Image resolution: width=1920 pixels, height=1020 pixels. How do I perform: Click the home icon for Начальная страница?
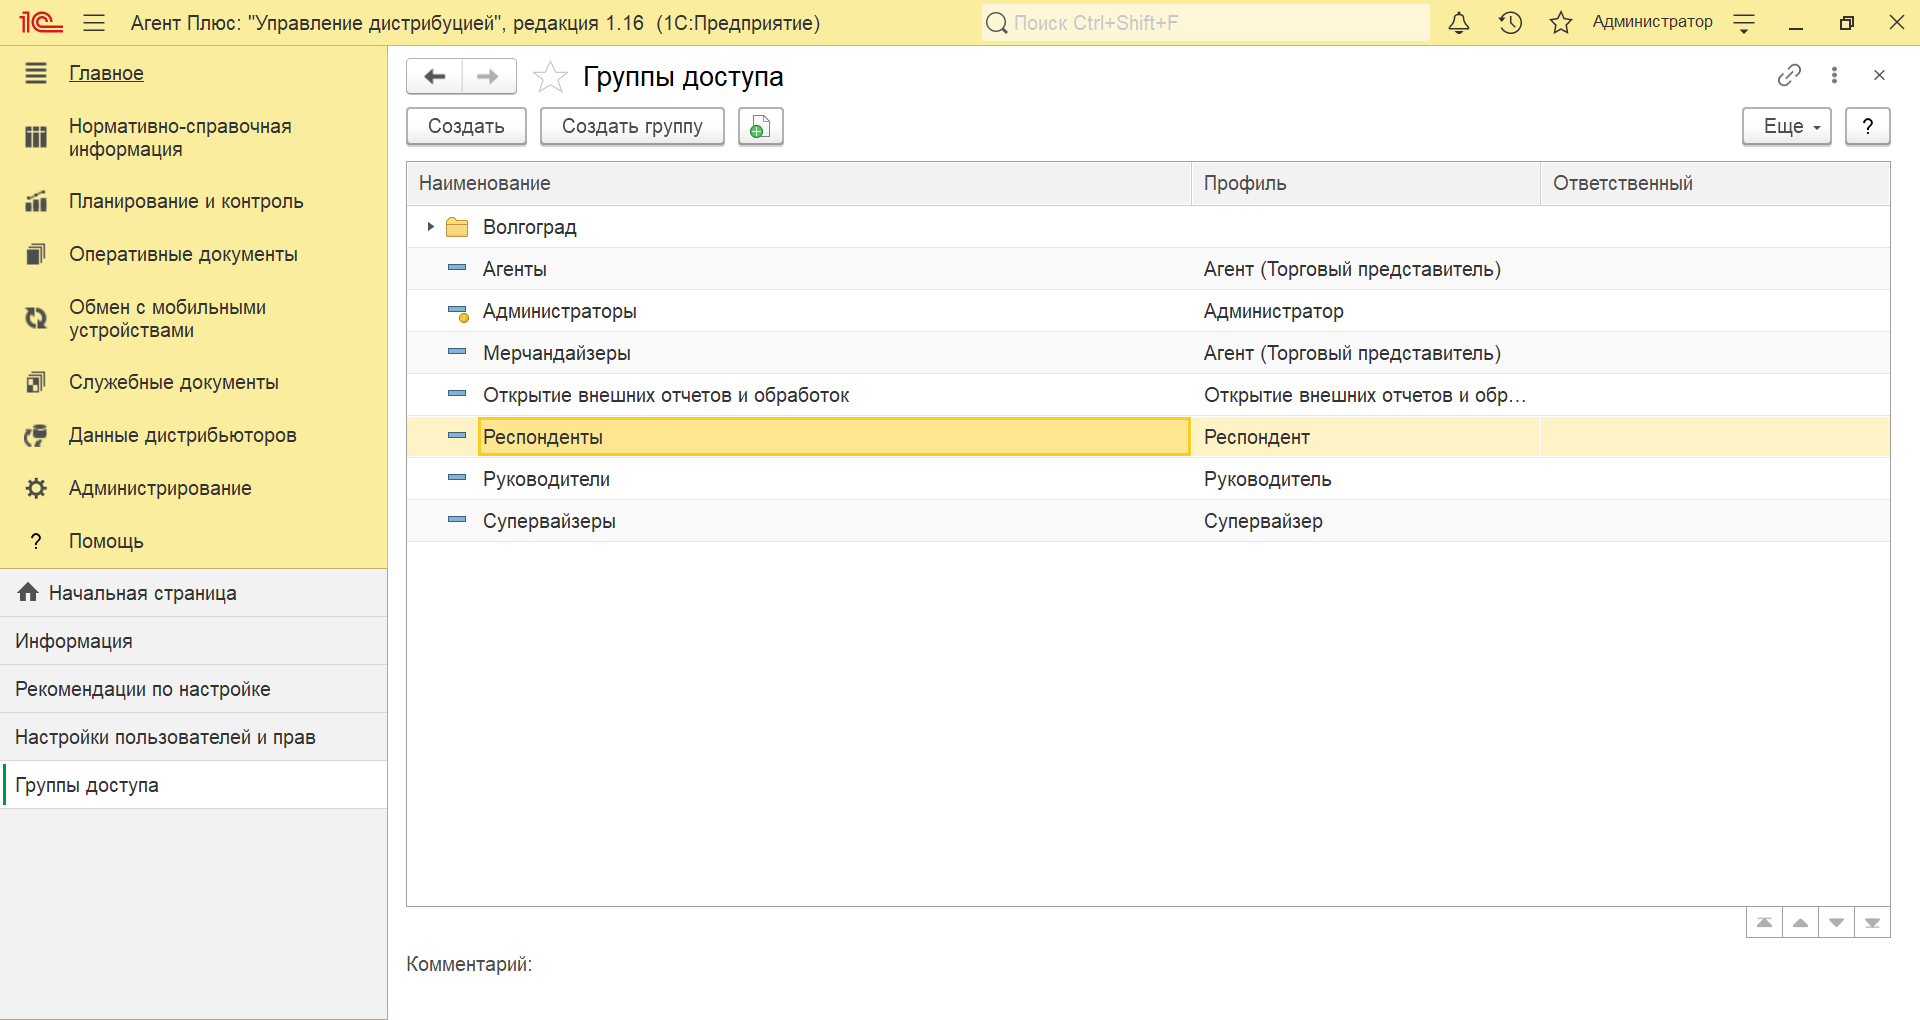28,592
